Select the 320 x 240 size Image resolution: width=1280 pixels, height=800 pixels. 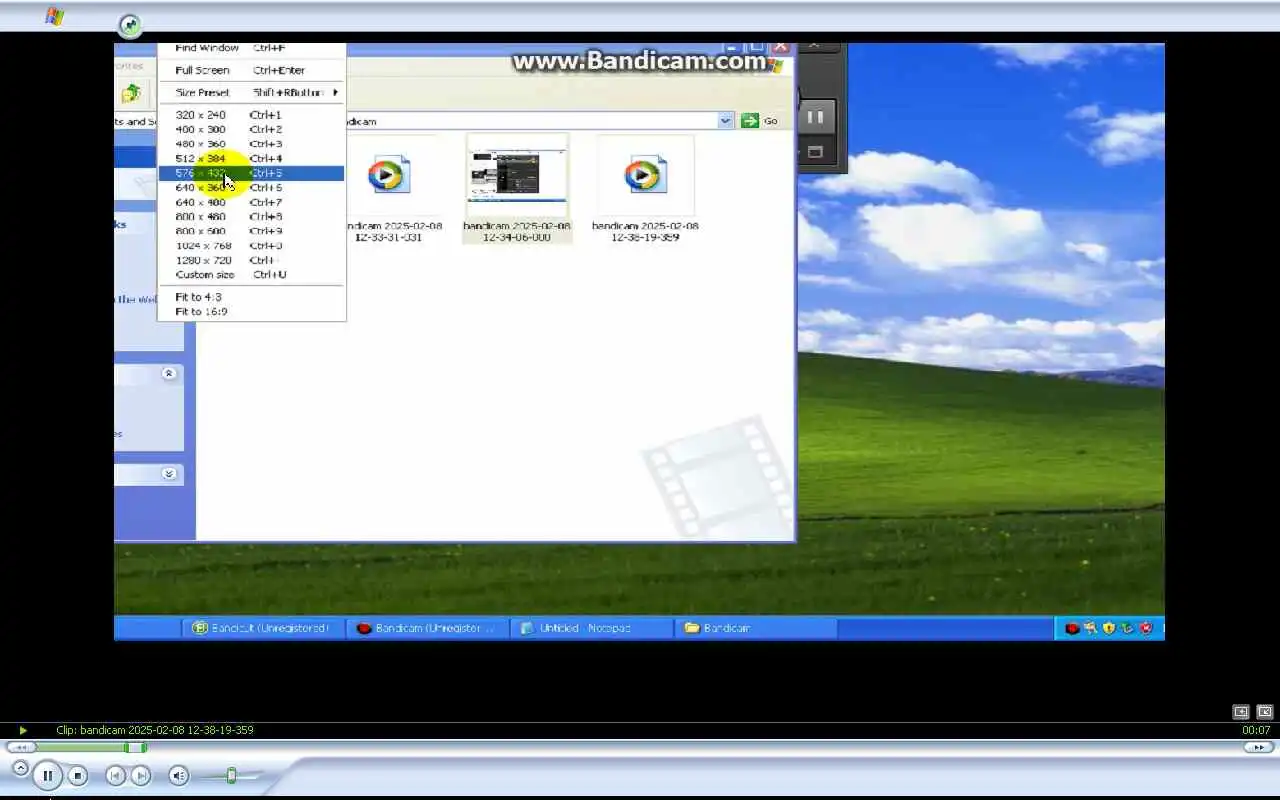click(x=251, y=115)
